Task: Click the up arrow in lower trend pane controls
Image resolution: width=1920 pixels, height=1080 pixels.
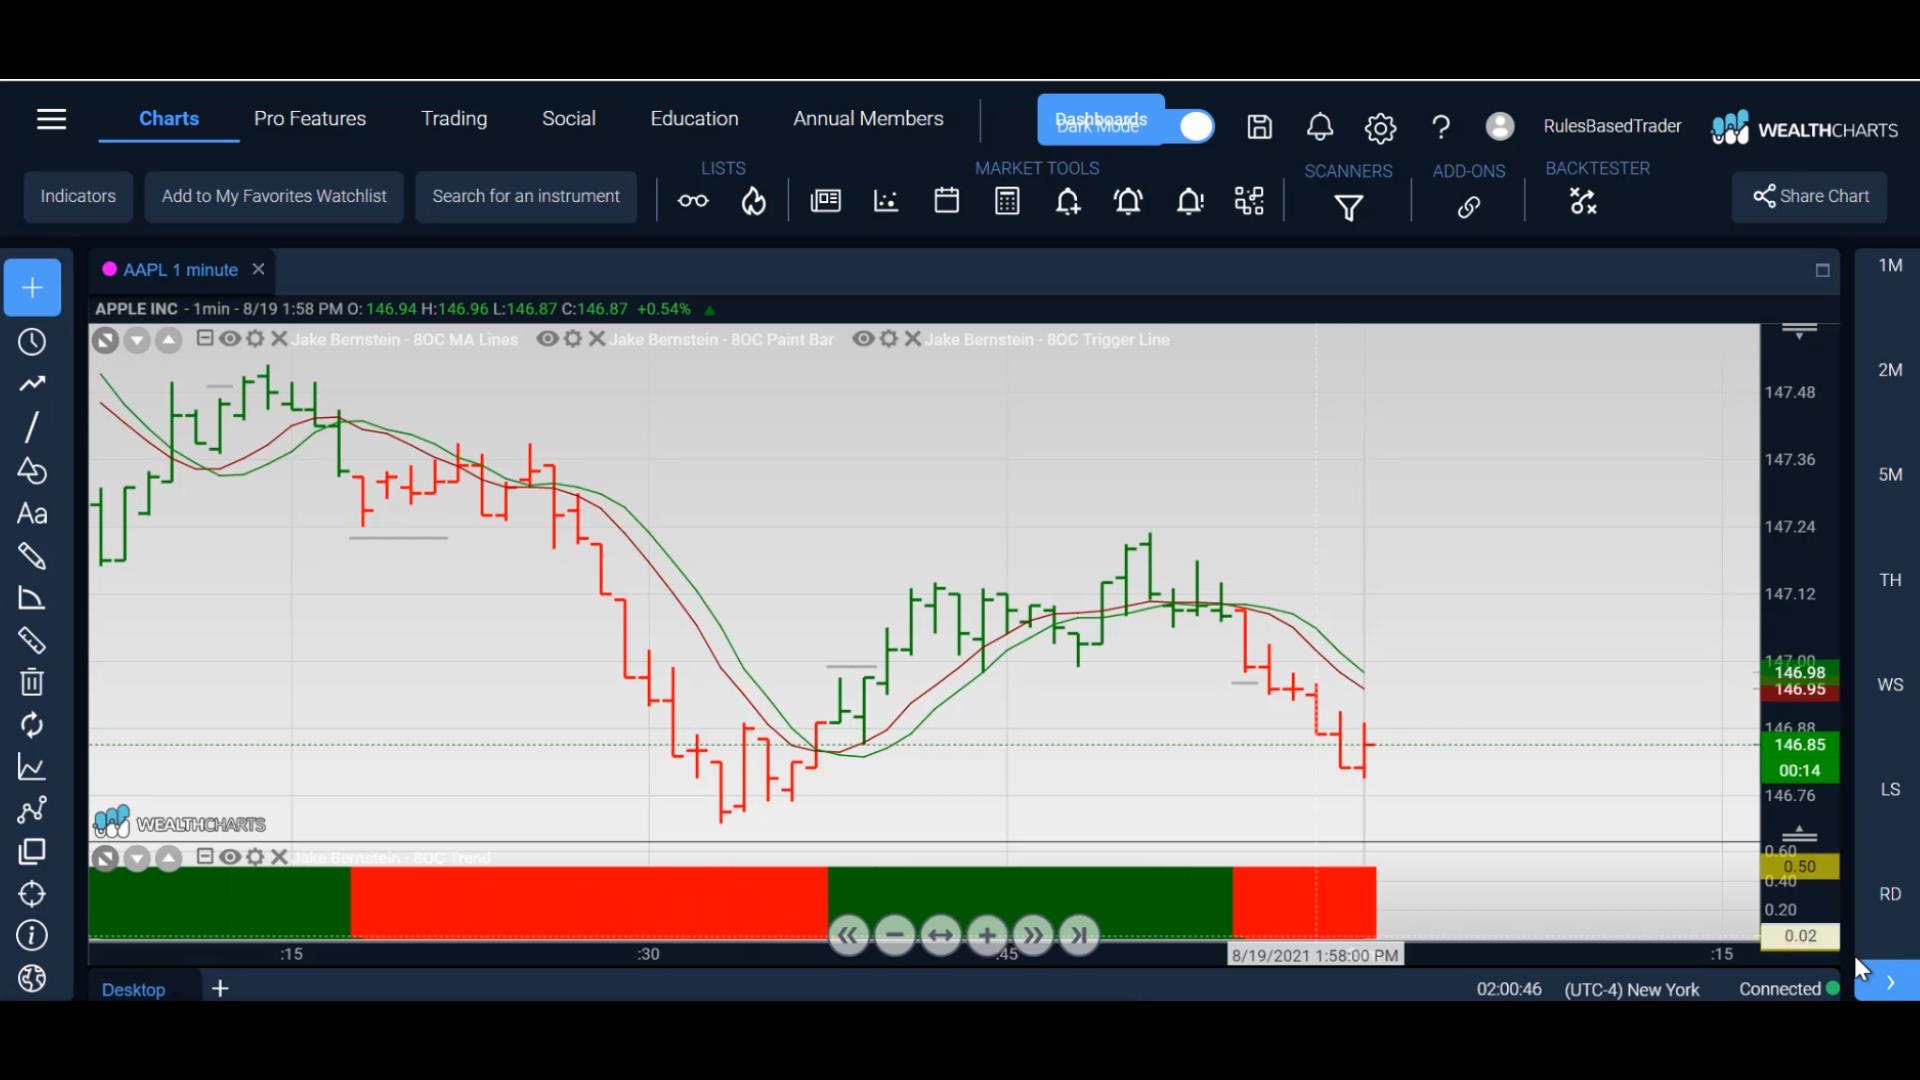Action: [169, 859]
